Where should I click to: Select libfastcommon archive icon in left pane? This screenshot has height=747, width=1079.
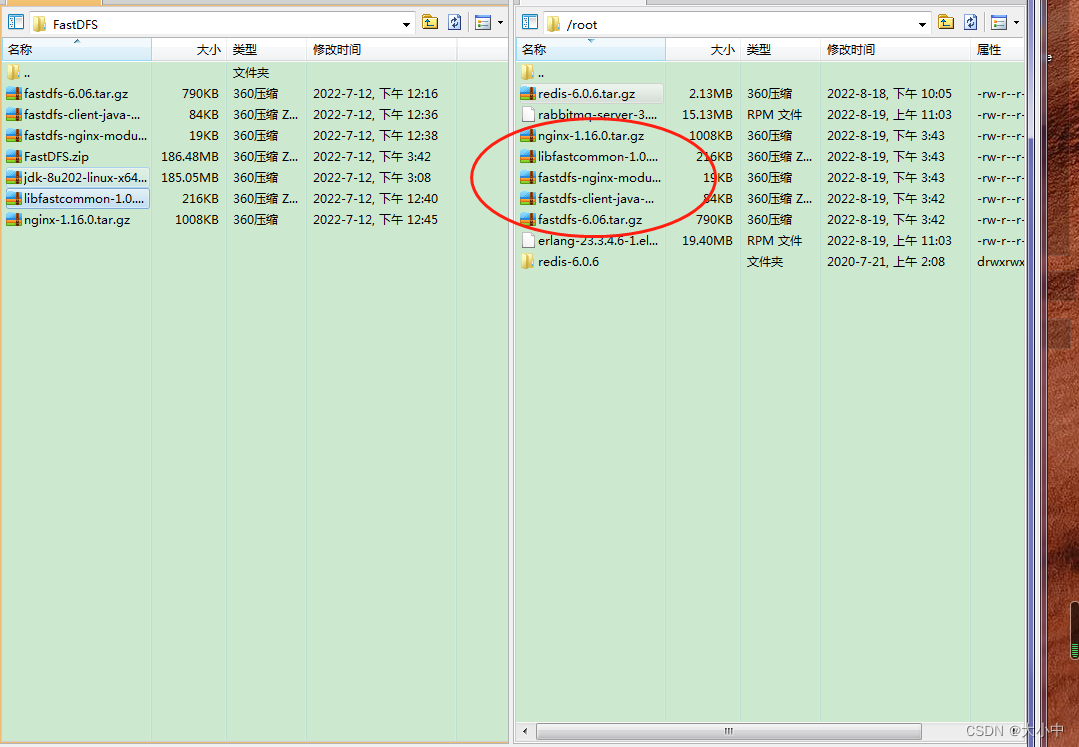tap(14, 199)
